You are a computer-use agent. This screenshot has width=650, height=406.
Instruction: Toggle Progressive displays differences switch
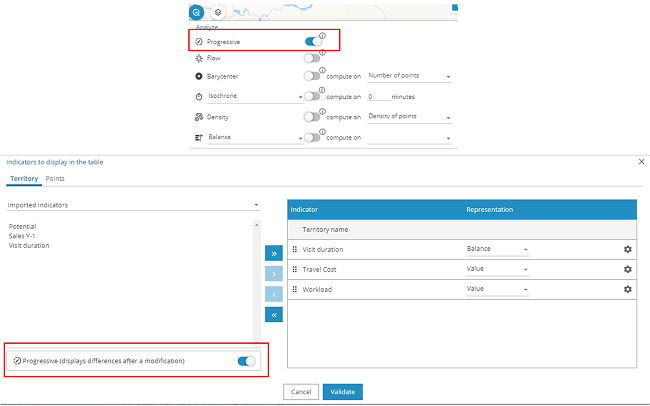246,360
